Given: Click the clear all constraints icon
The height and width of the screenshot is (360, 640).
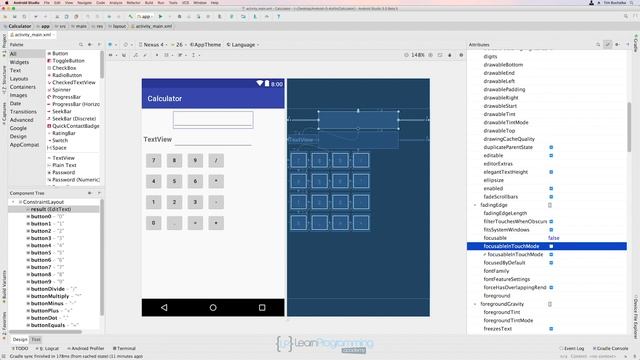Looking at the screenshot, I should [136, 55].
